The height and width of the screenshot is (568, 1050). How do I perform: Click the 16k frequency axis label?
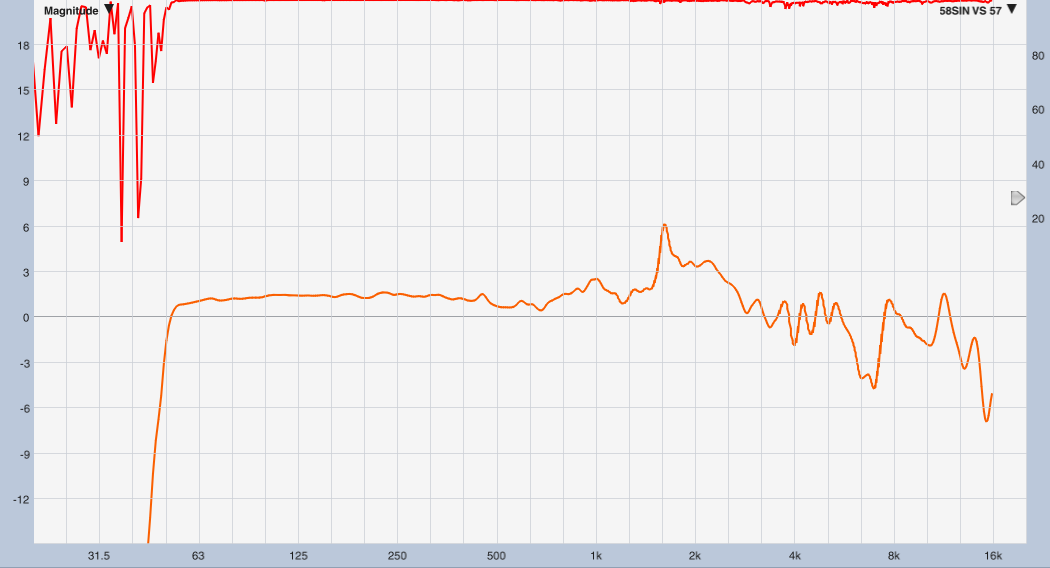pos(993,556)
